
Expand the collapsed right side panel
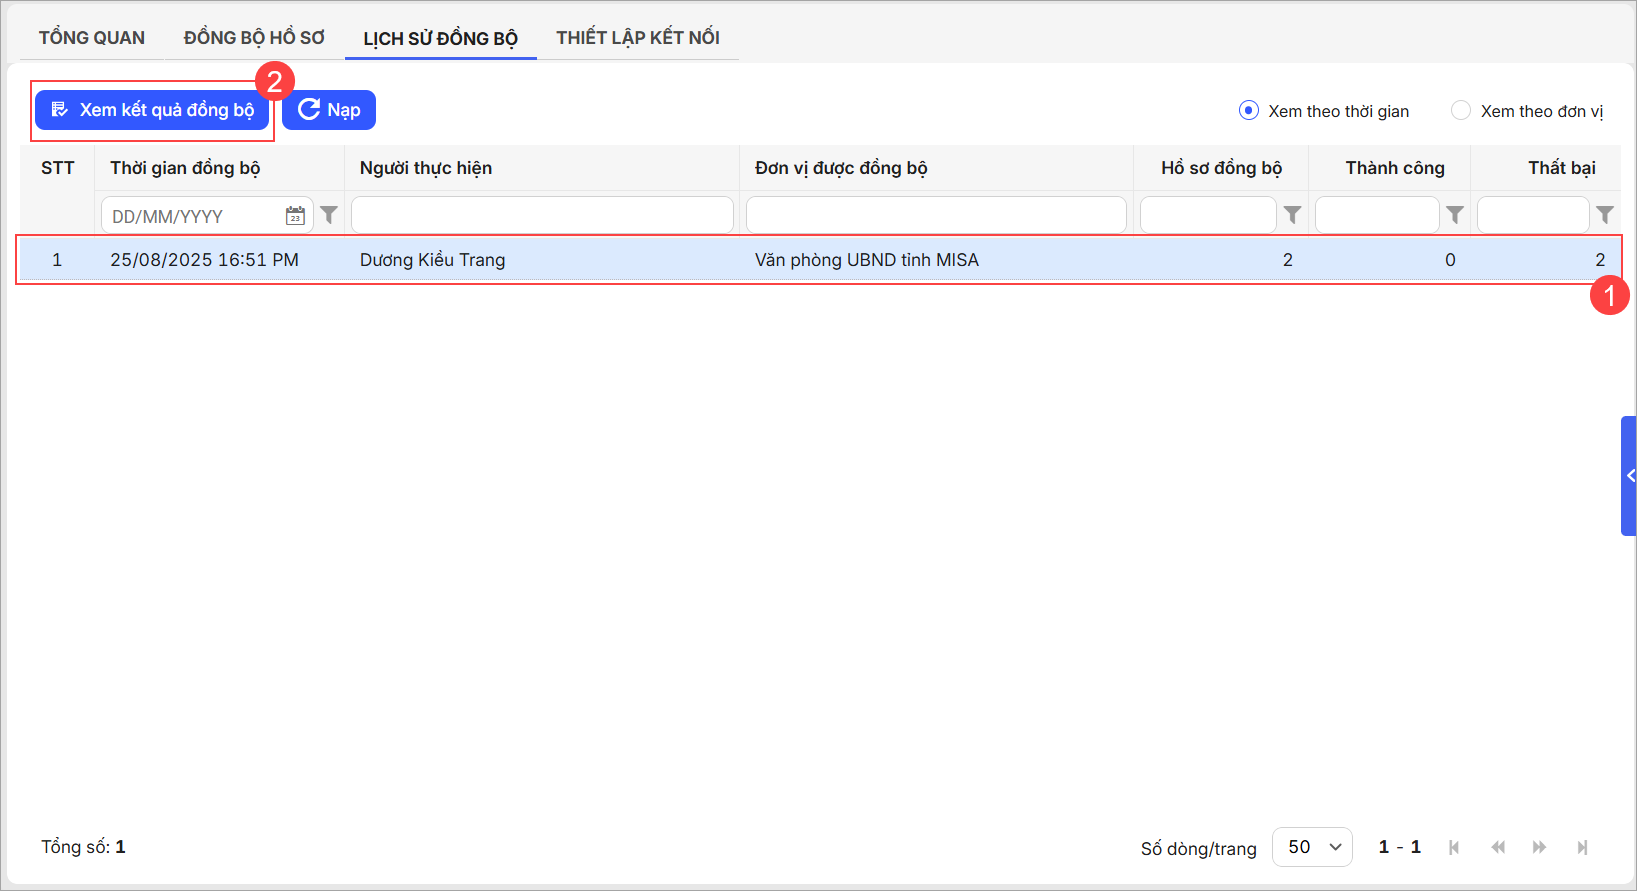[x=1629, y=476]
